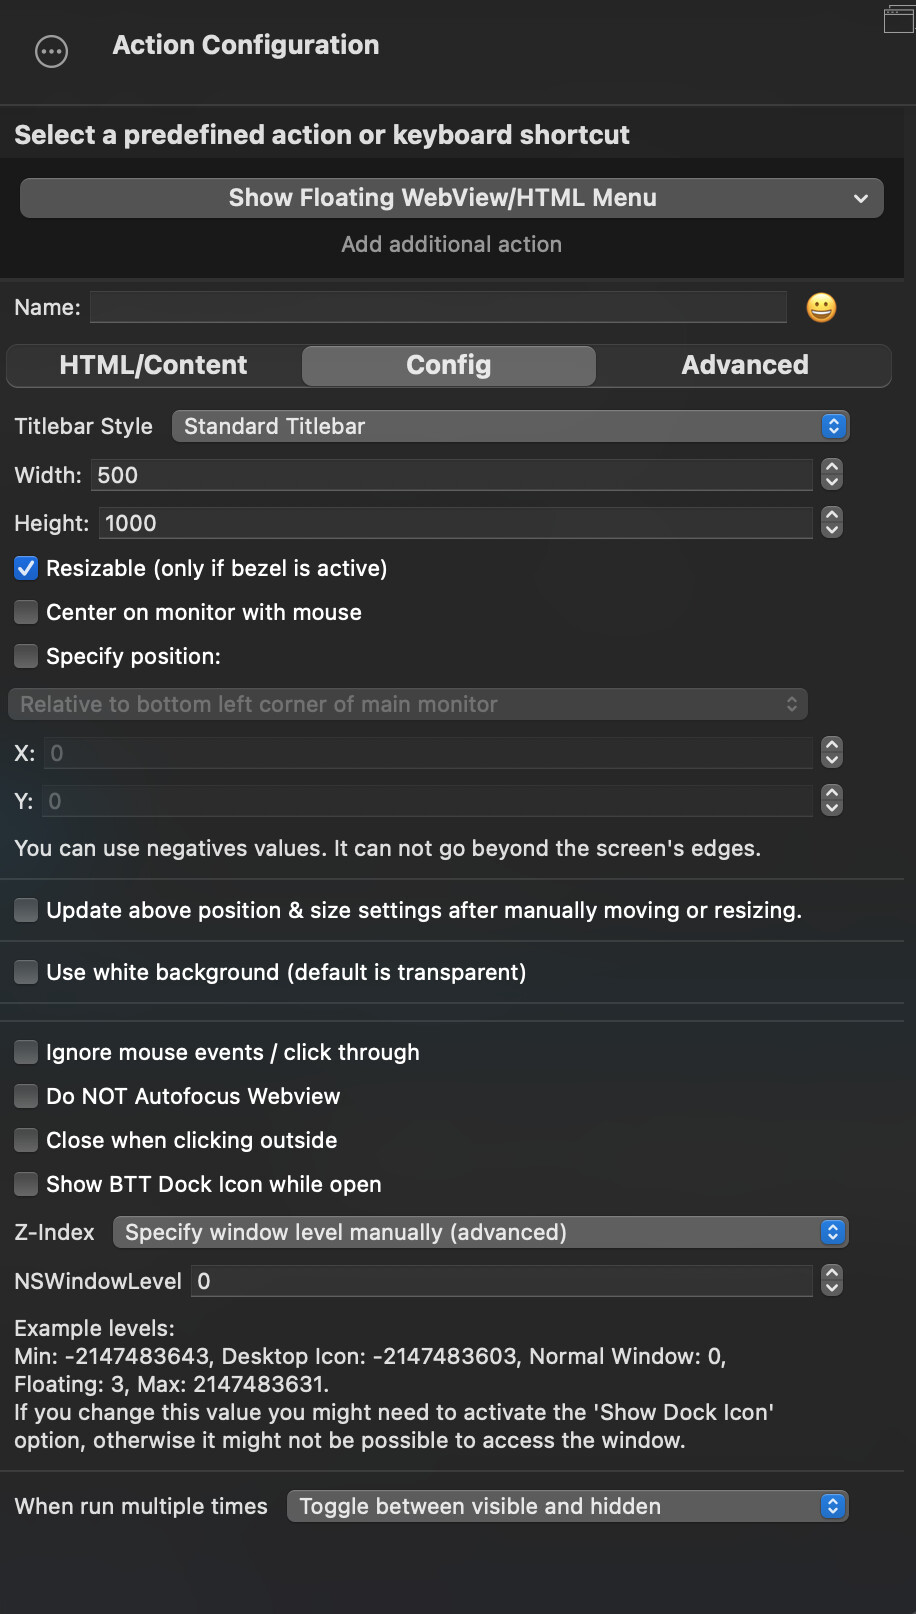Screen dimensions: 916x1614
Task: Click the Width stepper arrows
Action: coord(832,475)
